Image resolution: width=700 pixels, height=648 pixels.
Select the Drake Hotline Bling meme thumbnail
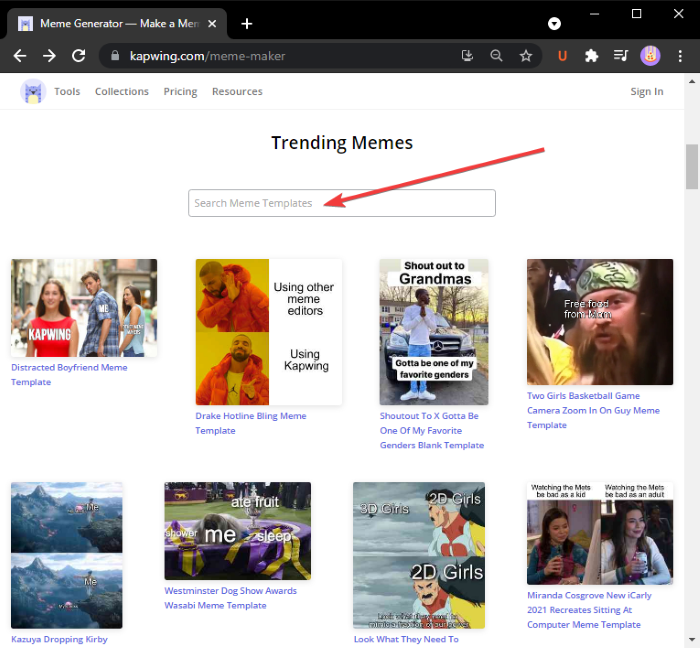[x=268, y=332]
